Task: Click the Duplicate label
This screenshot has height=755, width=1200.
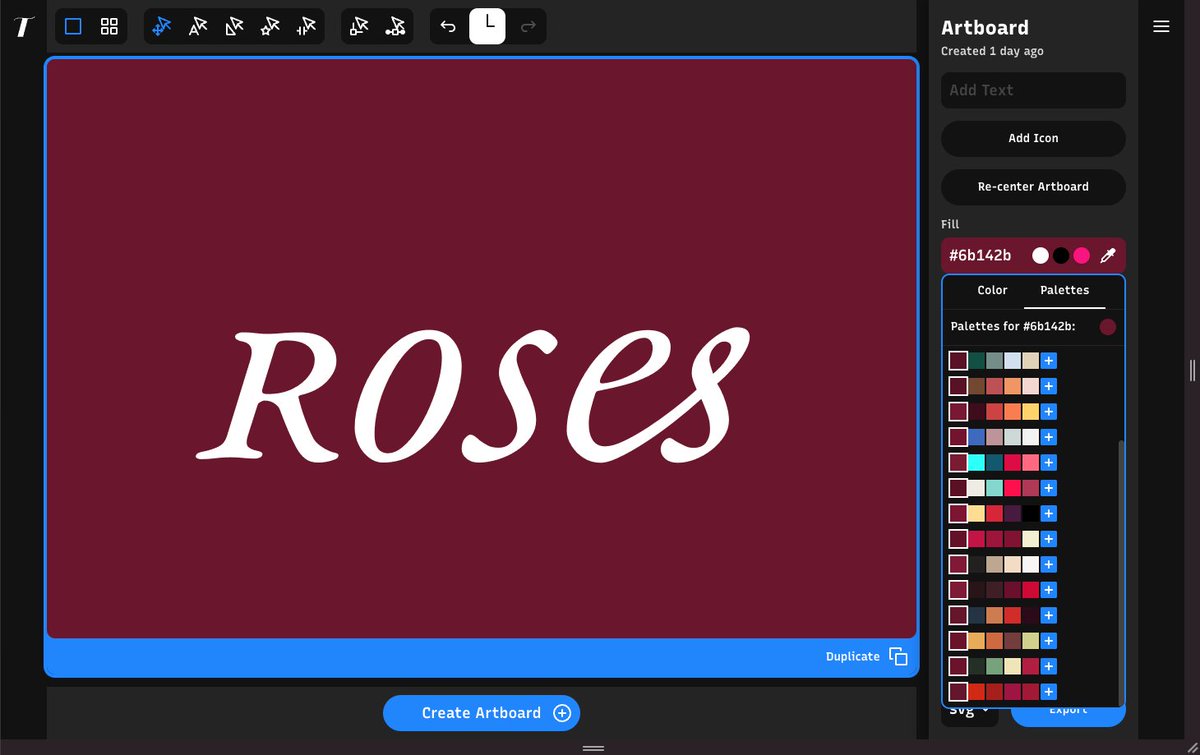Action: (x=853, y=657)
